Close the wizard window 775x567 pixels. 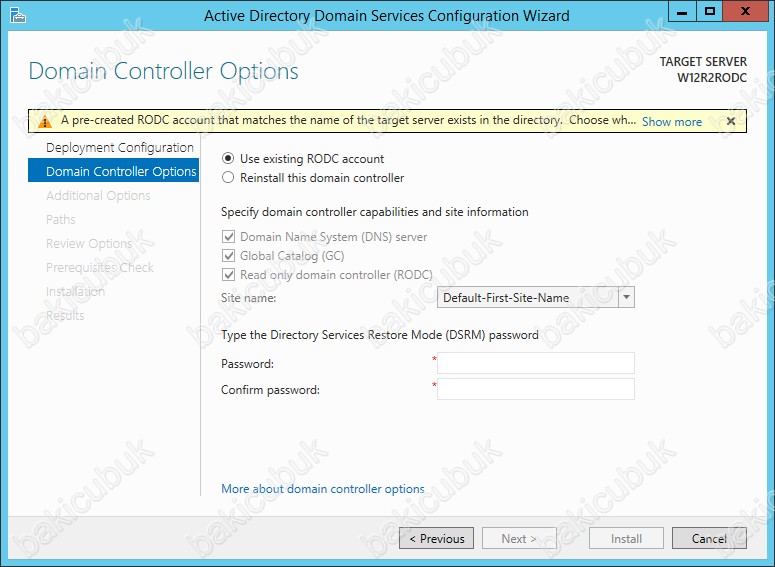pos(745,11)
